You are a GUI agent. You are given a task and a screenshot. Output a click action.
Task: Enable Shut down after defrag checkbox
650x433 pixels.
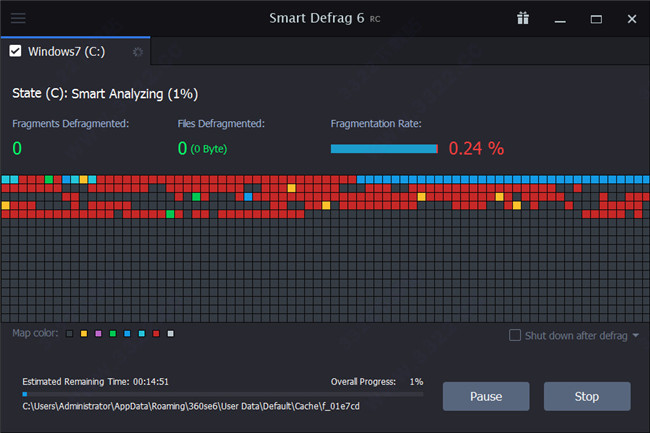tap(514, 335)
